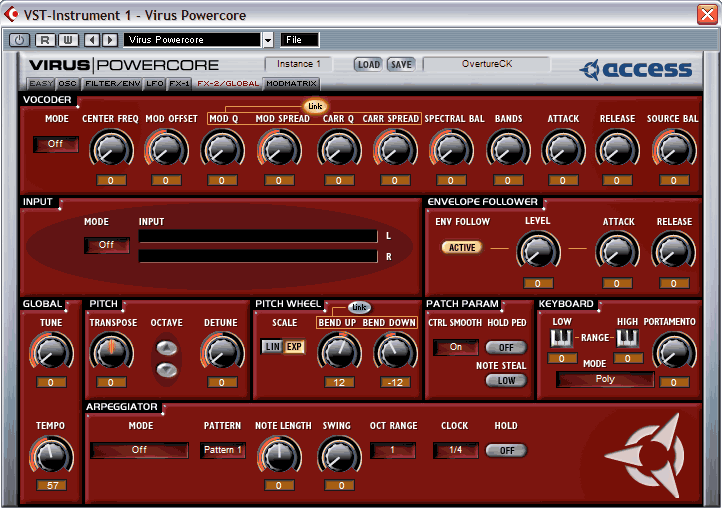Viewport: 722px width, 508px height.
Task: Click the plugin power bypass icon
Action: pos(19,40)
